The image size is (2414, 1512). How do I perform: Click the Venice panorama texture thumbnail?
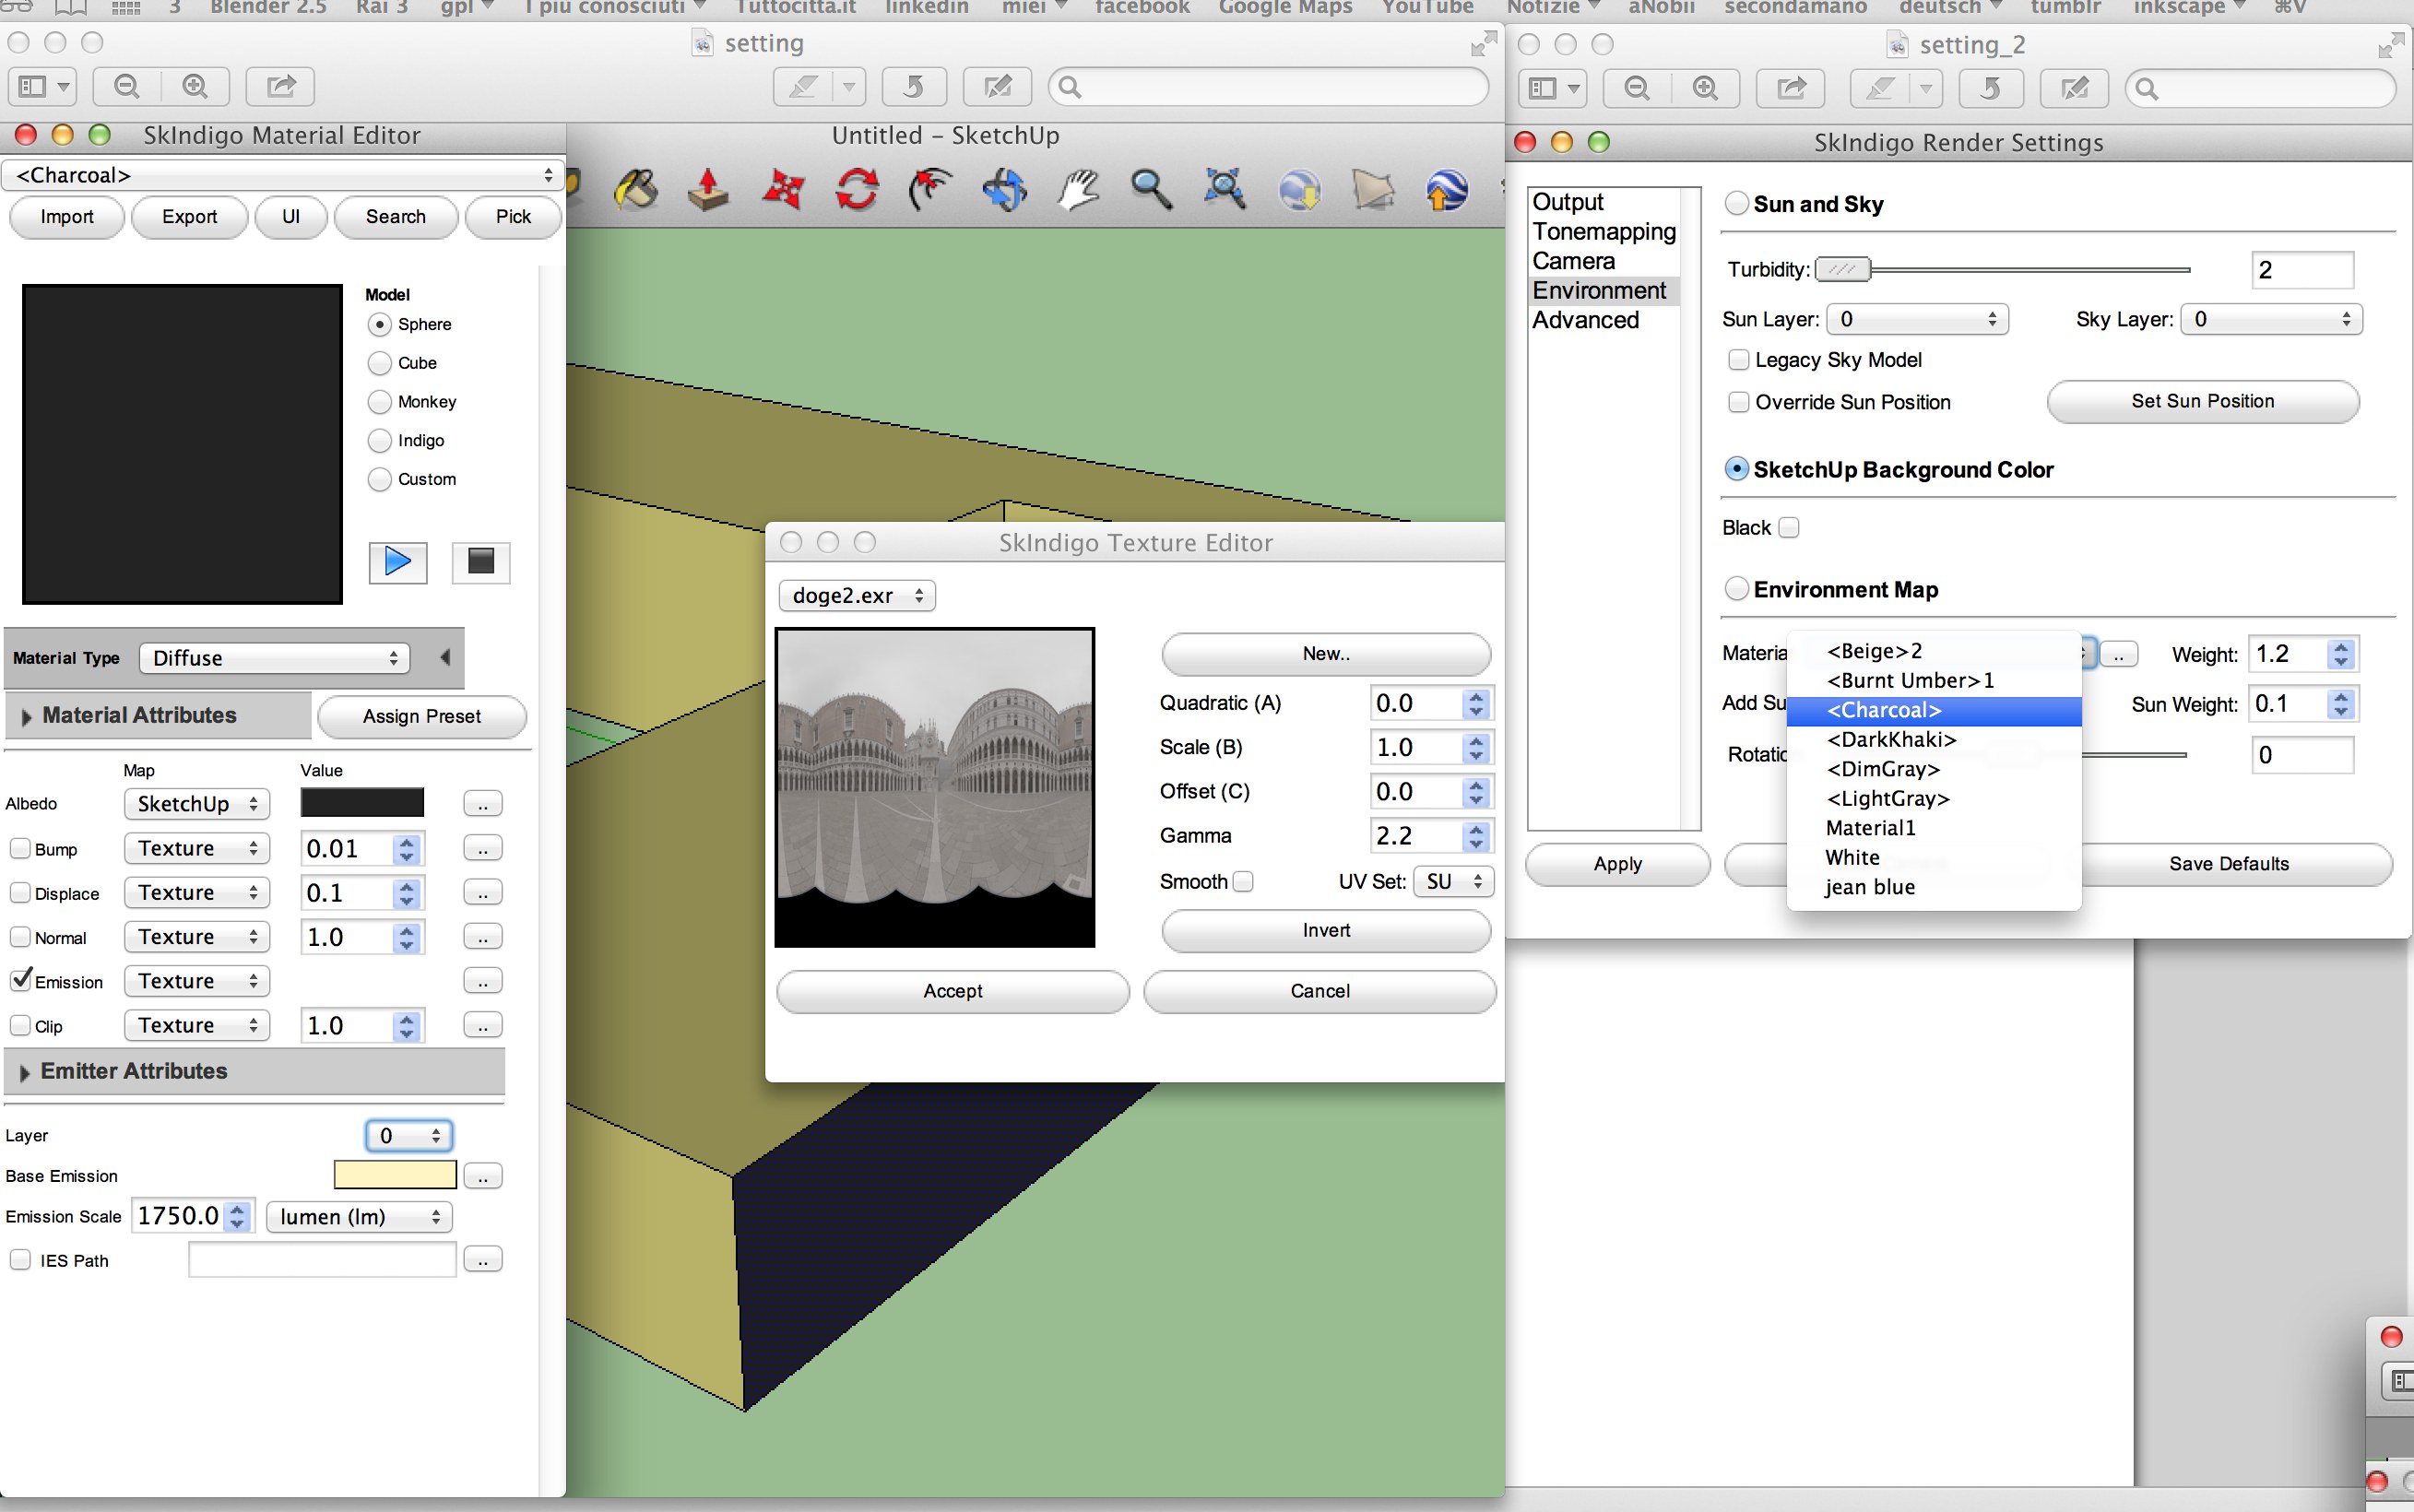[934, 787]
